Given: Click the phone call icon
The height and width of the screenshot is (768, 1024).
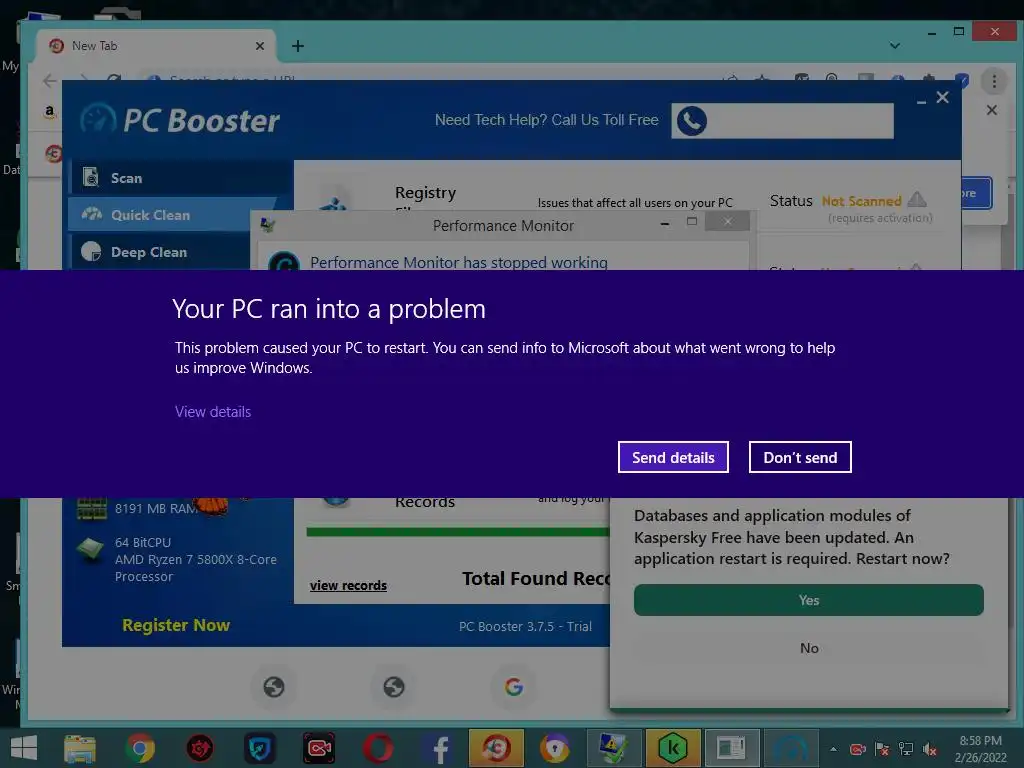Looking at the screenshot, I should [692, 121].
